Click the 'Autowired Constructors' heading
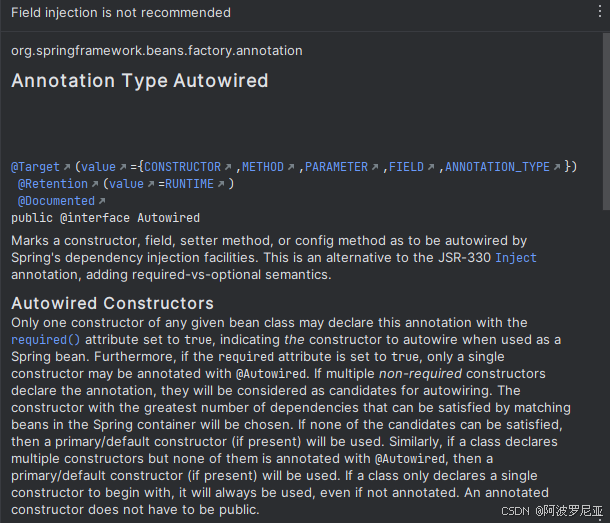Image resolution: width=610 pixels, height=523 pixels. (x=112, y=303)
